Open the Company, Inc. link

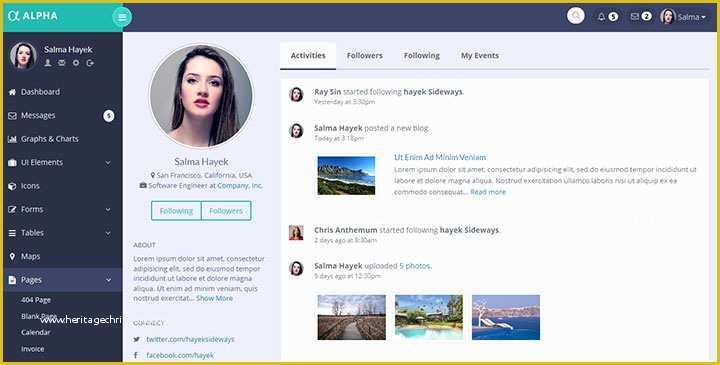pos(240,185)
